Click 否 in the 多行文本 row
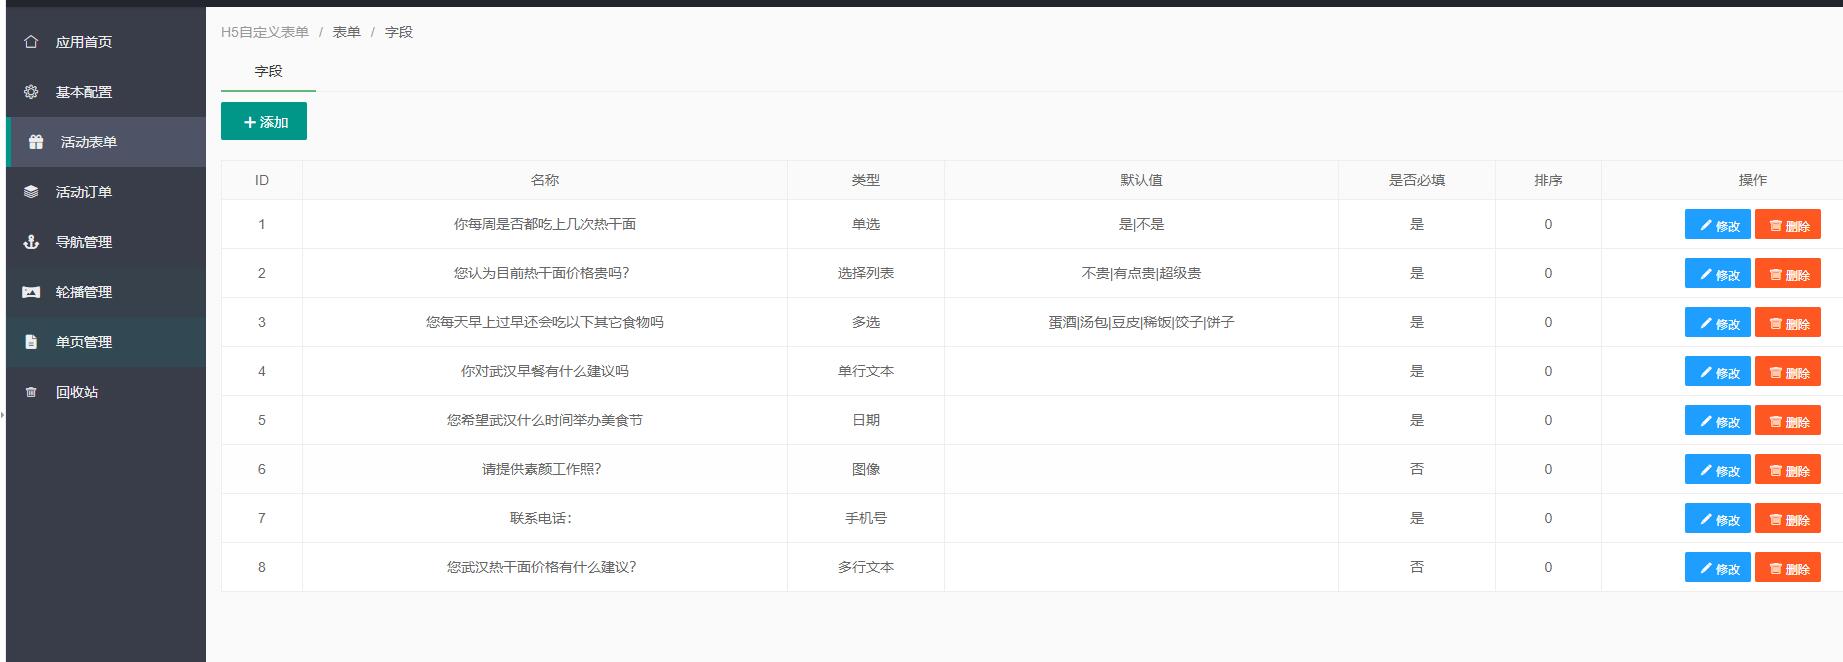 1417,567
